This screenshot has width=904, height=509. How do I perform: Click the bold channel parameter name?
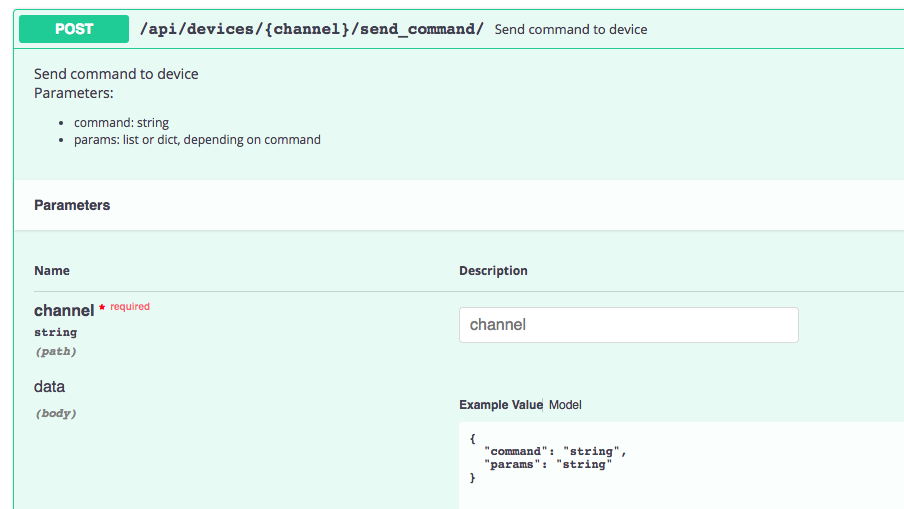point(64,311)
